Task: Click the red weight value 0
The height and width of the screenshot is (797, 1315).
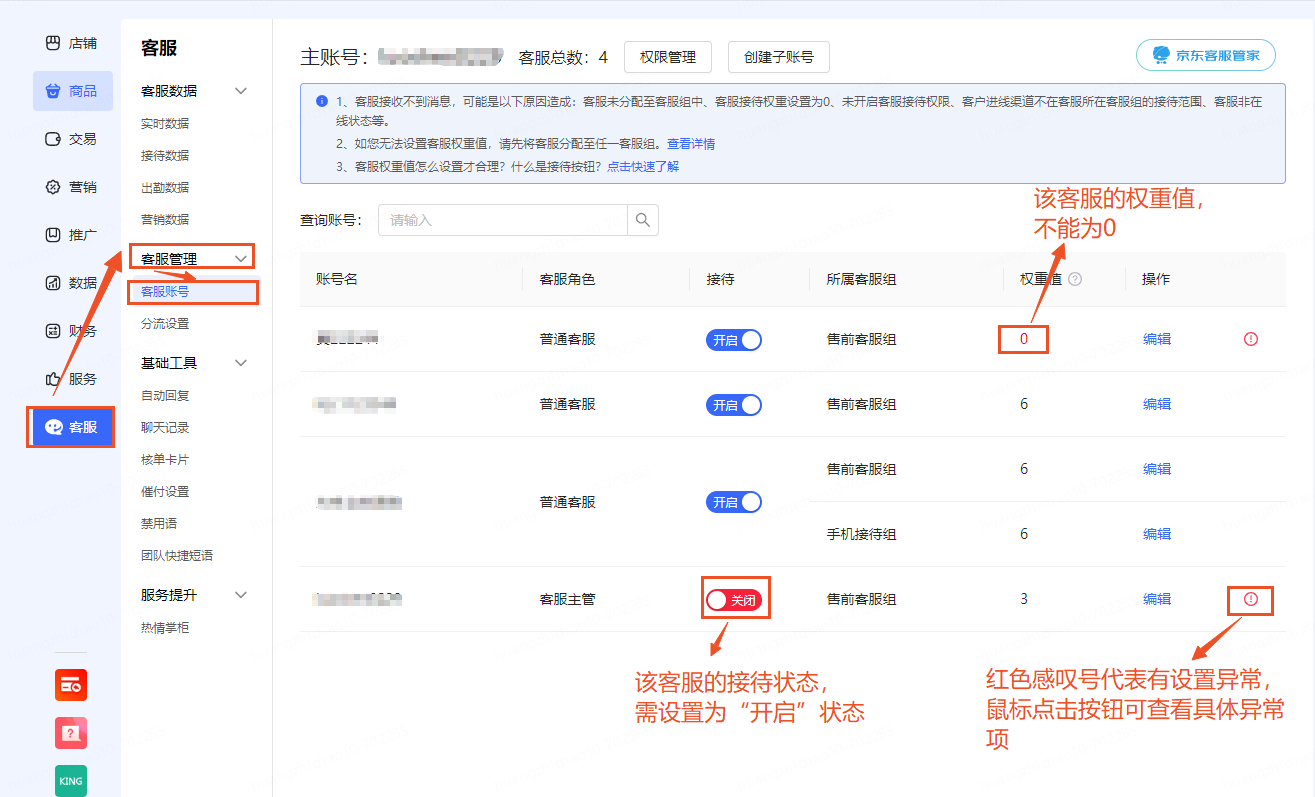Action: click(1024, 339)
